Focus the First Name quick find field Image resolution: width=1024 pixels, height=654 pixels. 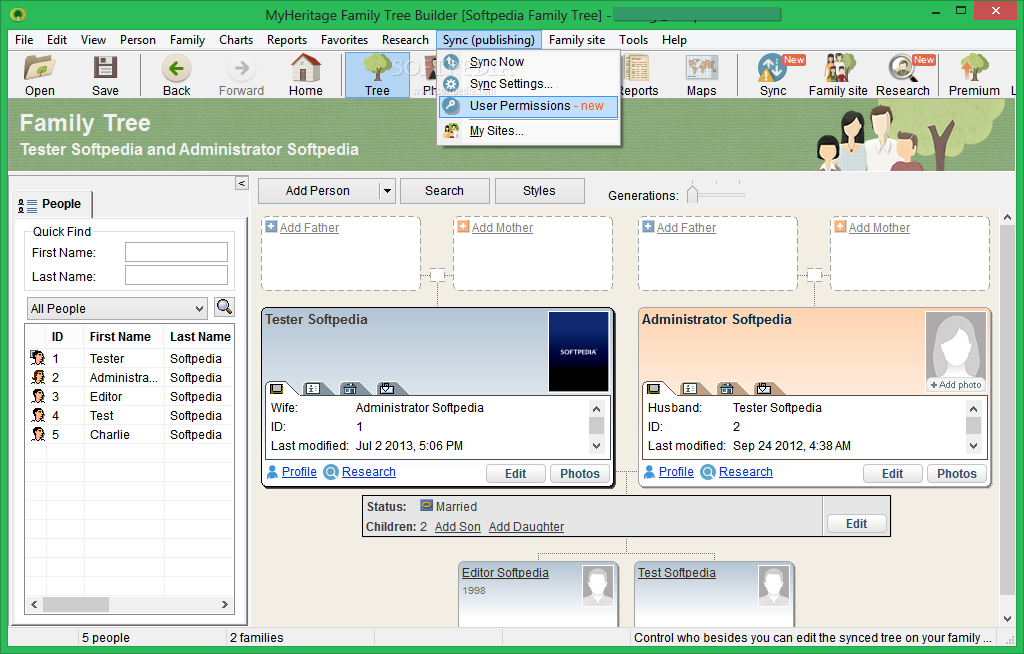[x=176, y=252]
